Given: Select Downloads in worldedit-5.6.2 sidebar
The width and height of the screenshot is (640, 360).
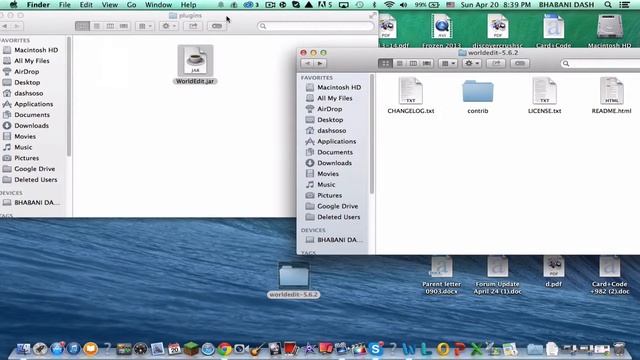Looking at the screenshot, I should click(334, 163).
